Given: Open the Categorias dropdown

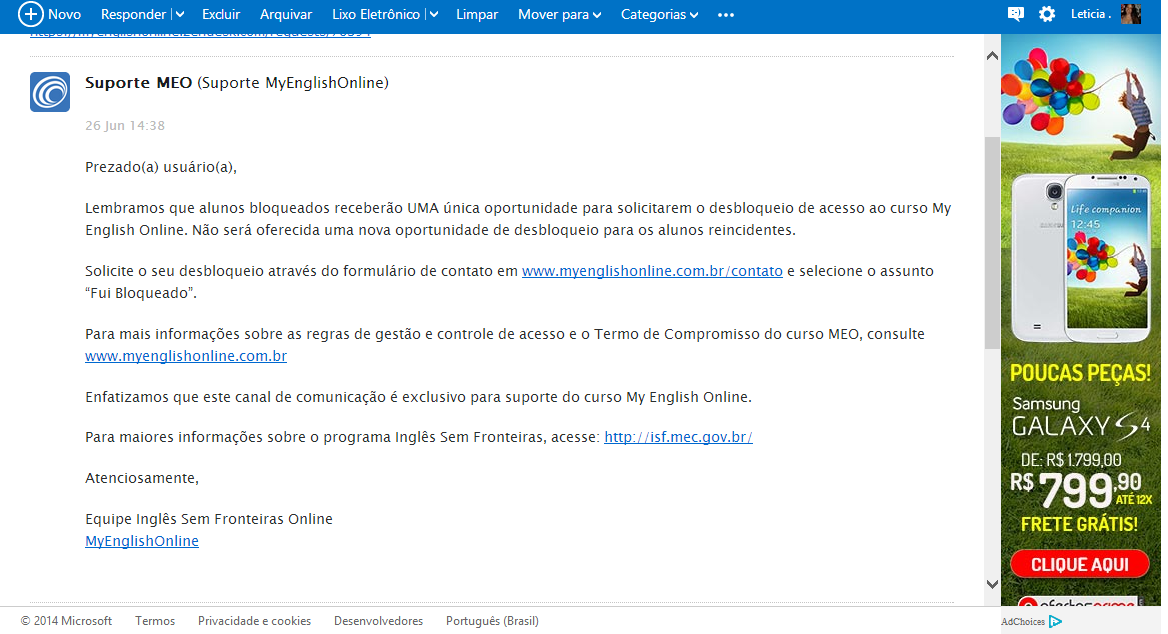Looking at the screenshot, I should (659, 15).
